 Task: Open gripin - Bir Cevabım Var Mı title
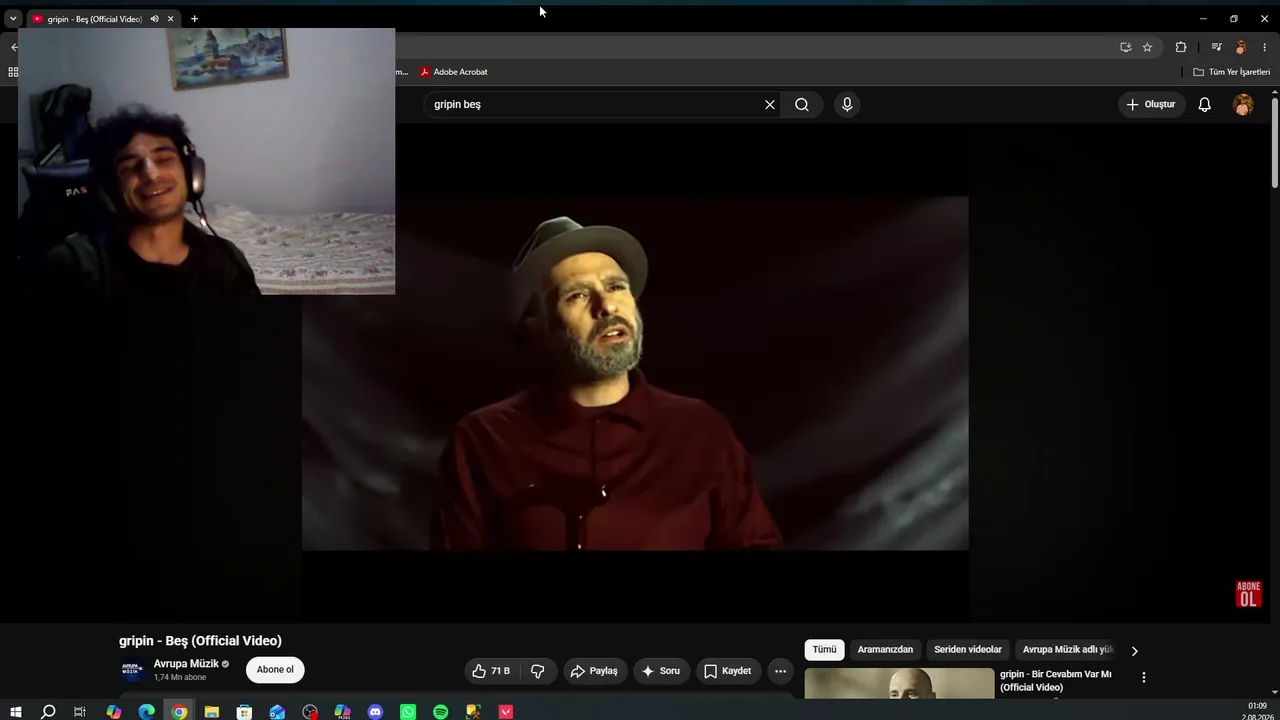point(1056,681)
